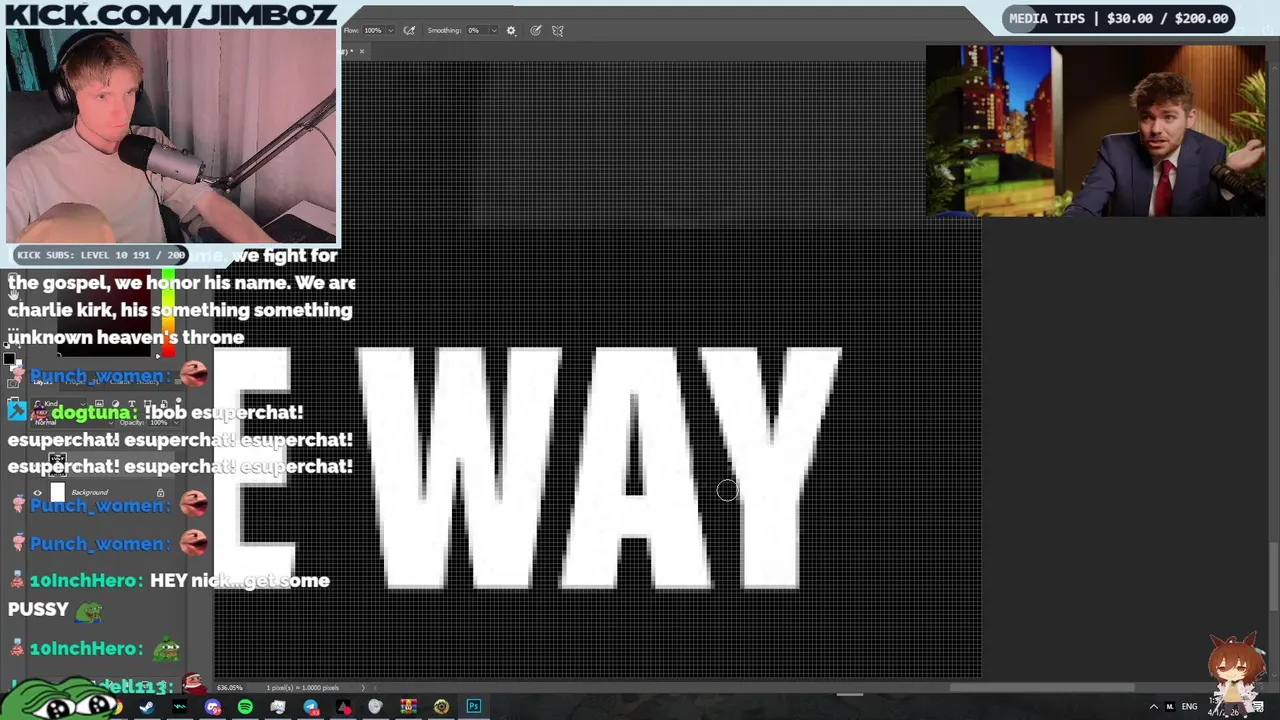Switch to Photoshop on the taskbar
The image size is (1280, 720).
(474, 707)
